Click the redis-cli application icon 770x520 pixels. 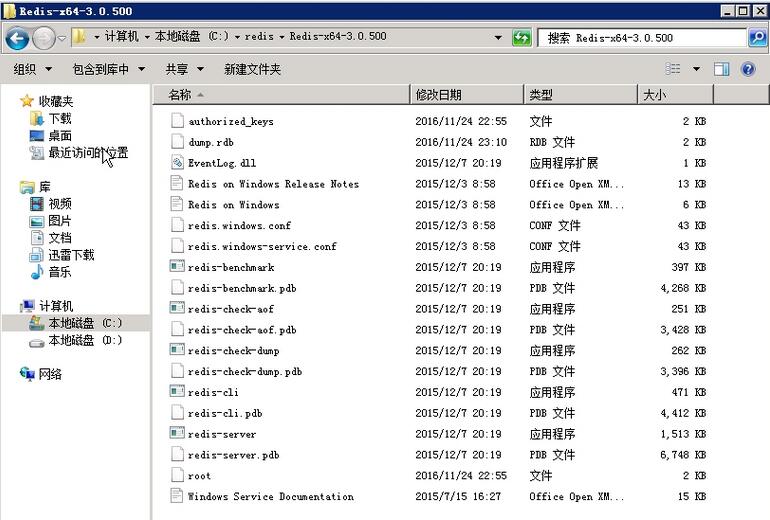[177, 392]
